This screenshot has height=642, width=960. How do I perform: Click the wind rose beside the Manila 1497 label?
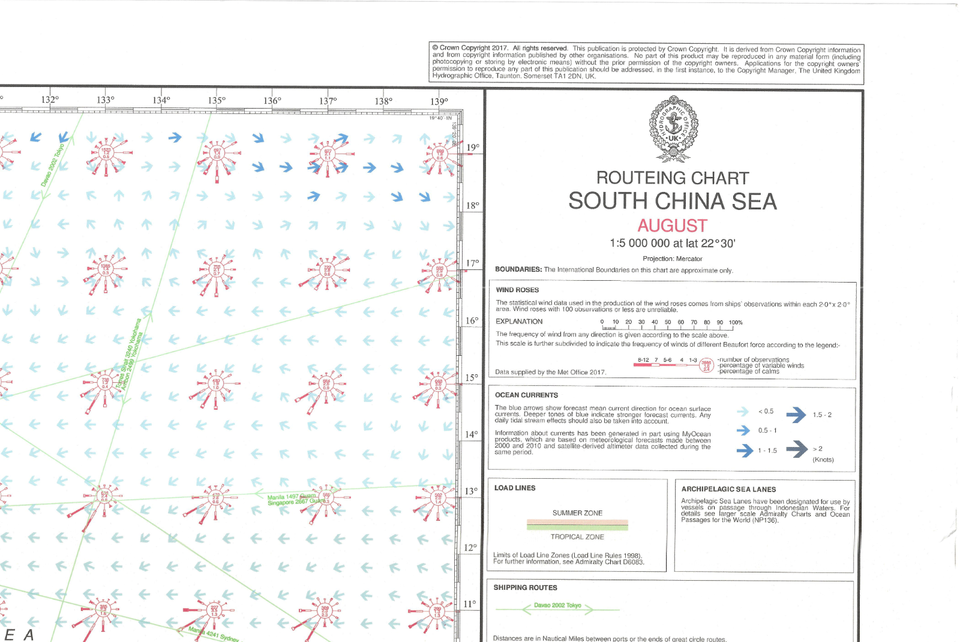[x=326, y=497]
